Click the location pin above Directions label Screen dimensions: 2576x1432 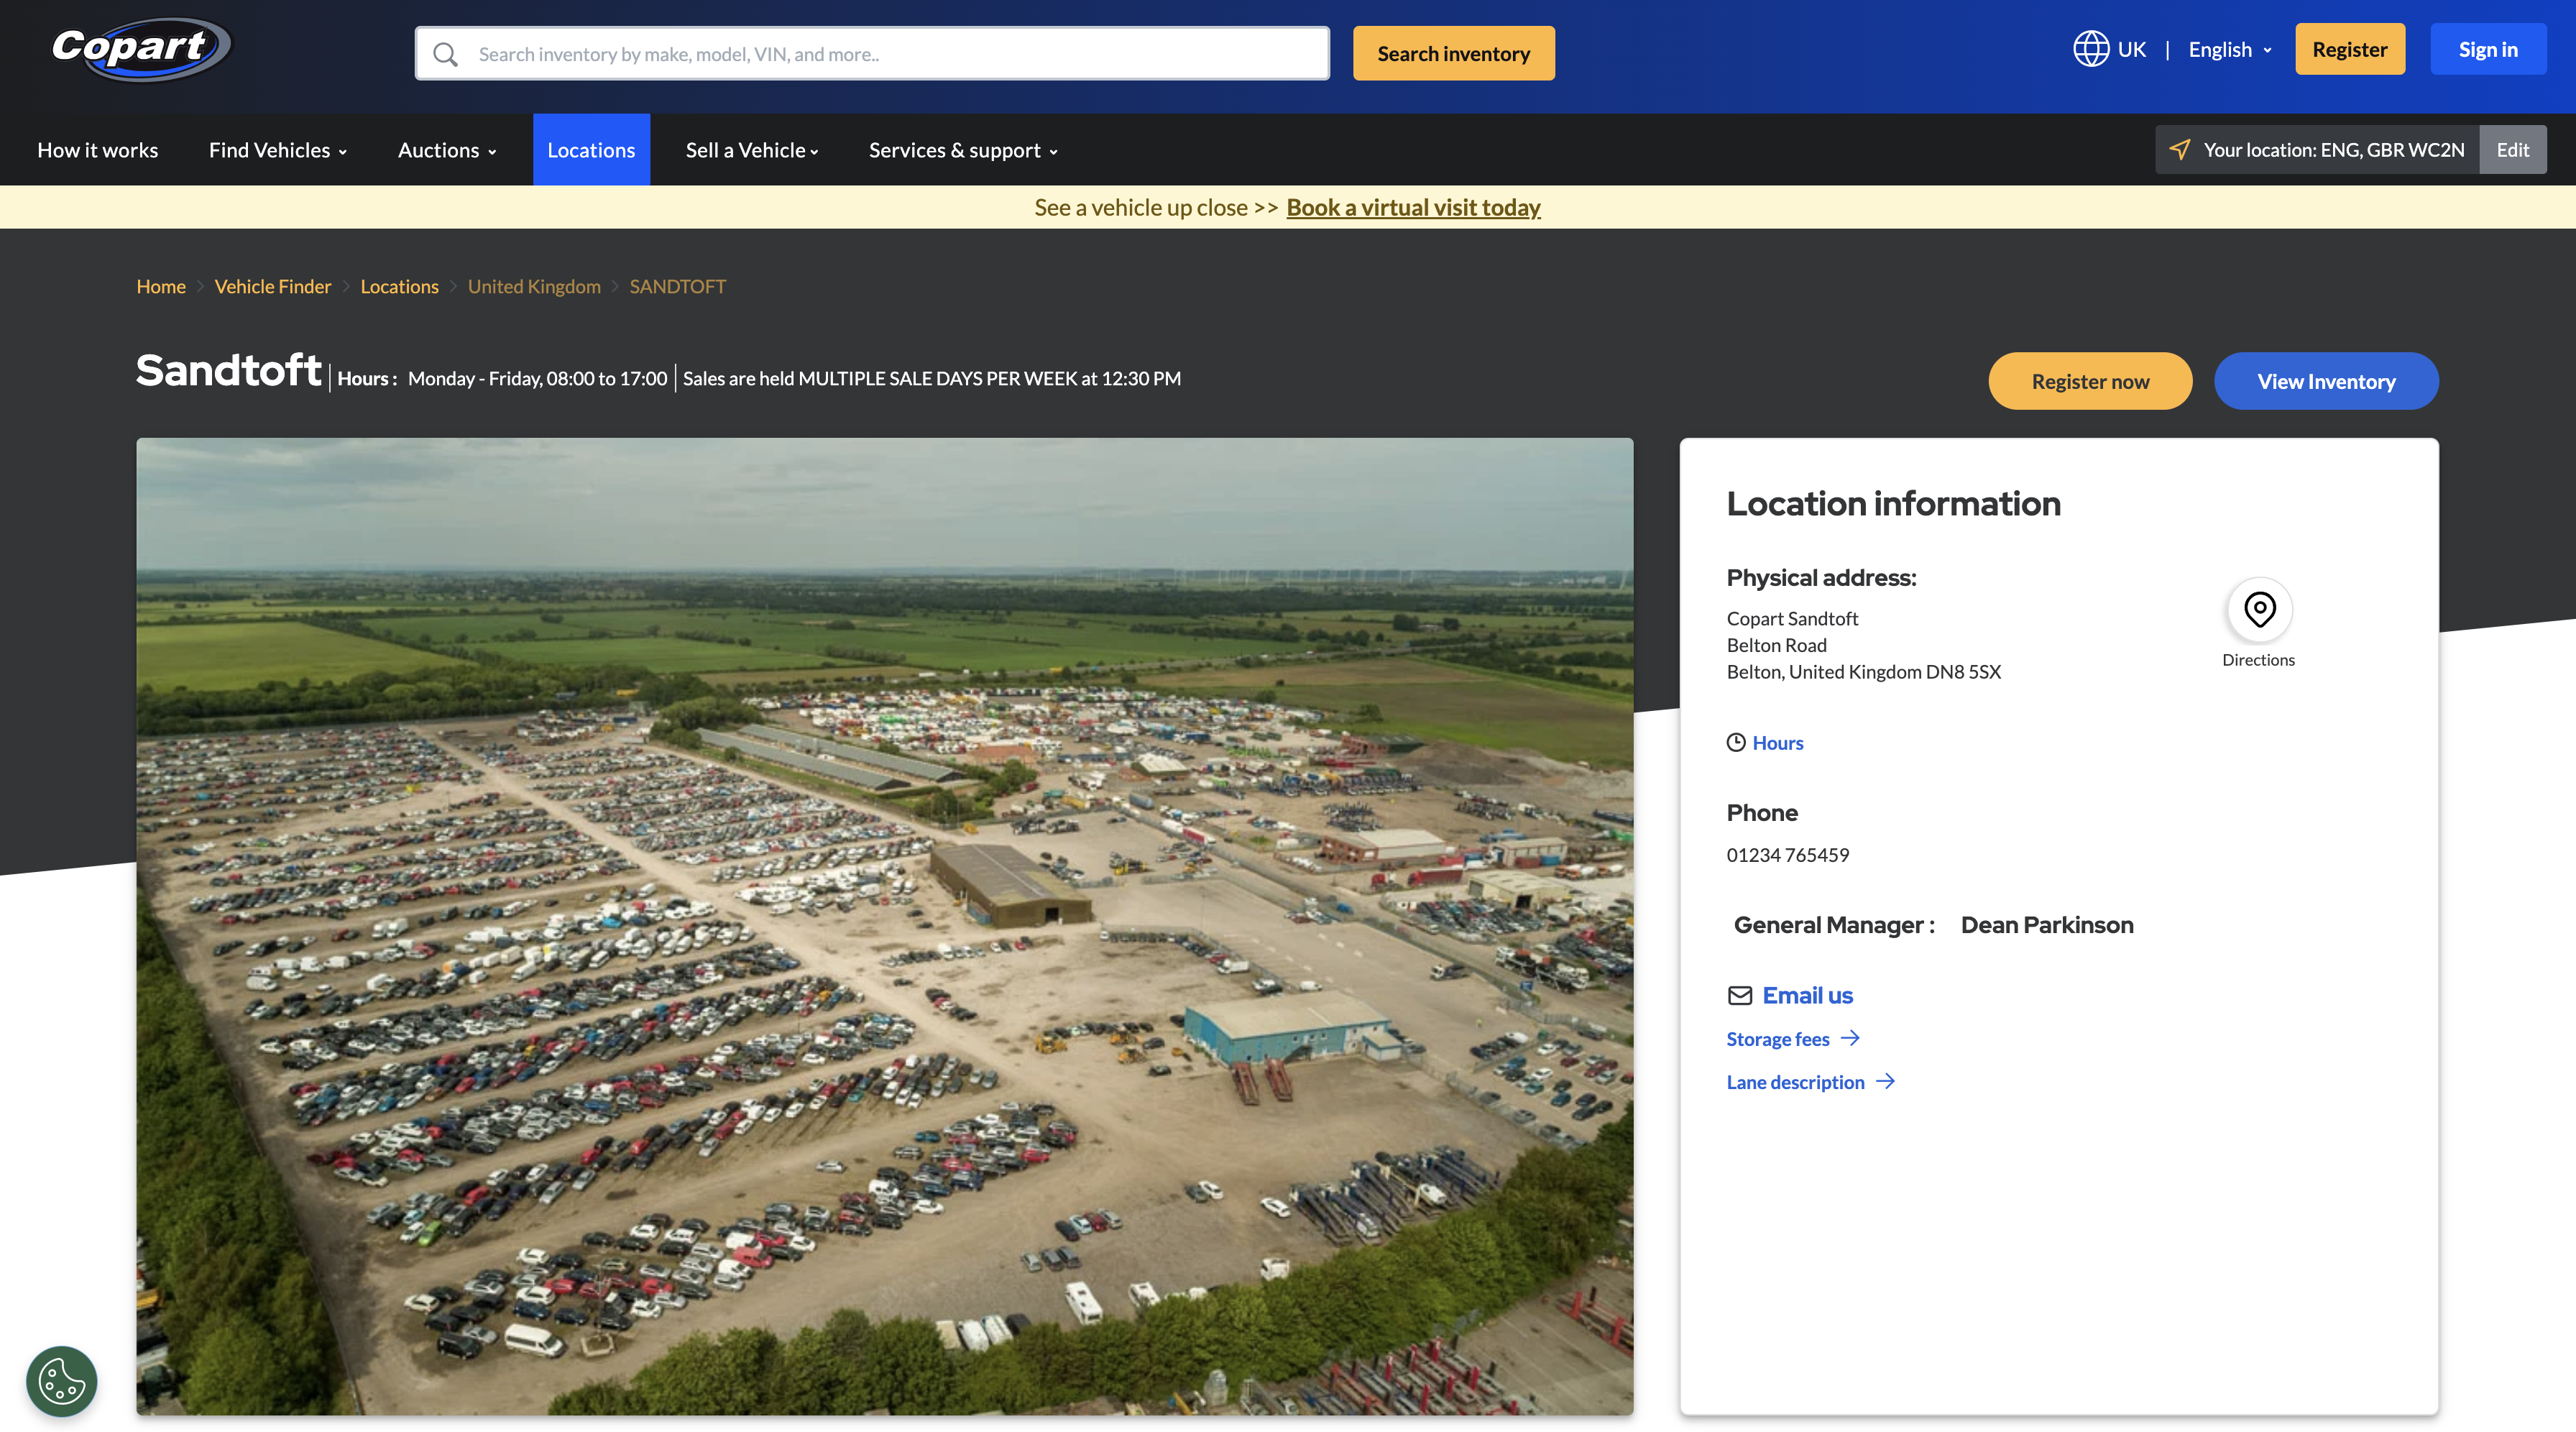point(2259,608)
